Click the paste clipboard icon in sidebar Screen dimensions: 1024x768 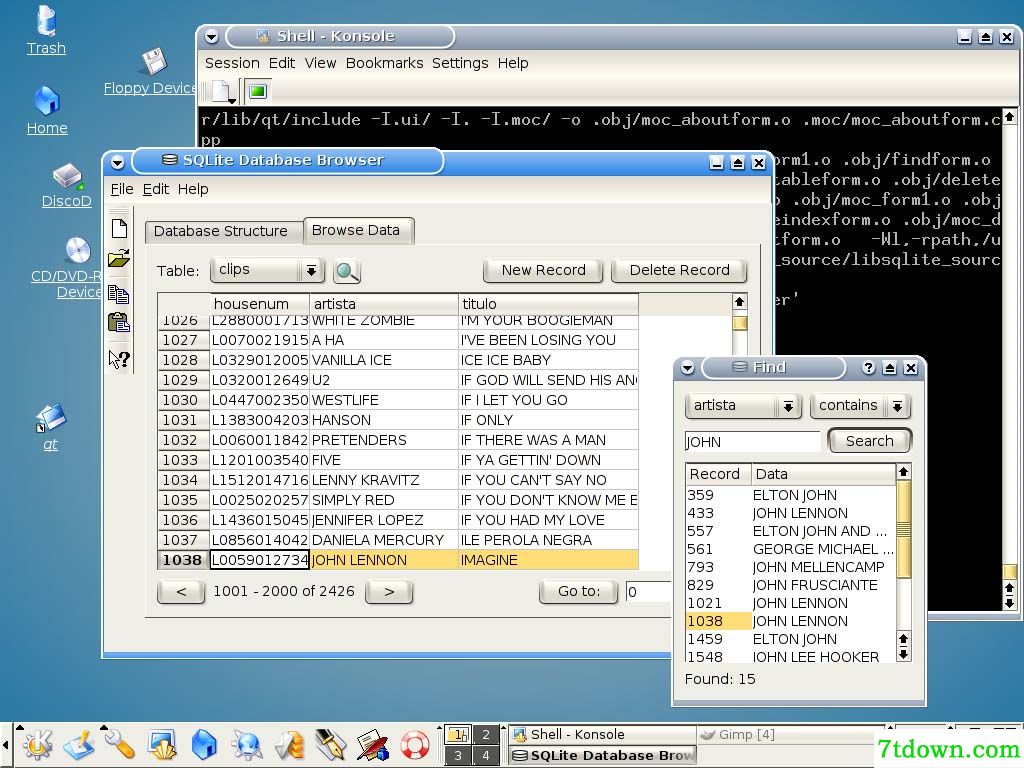pos(119,323)
